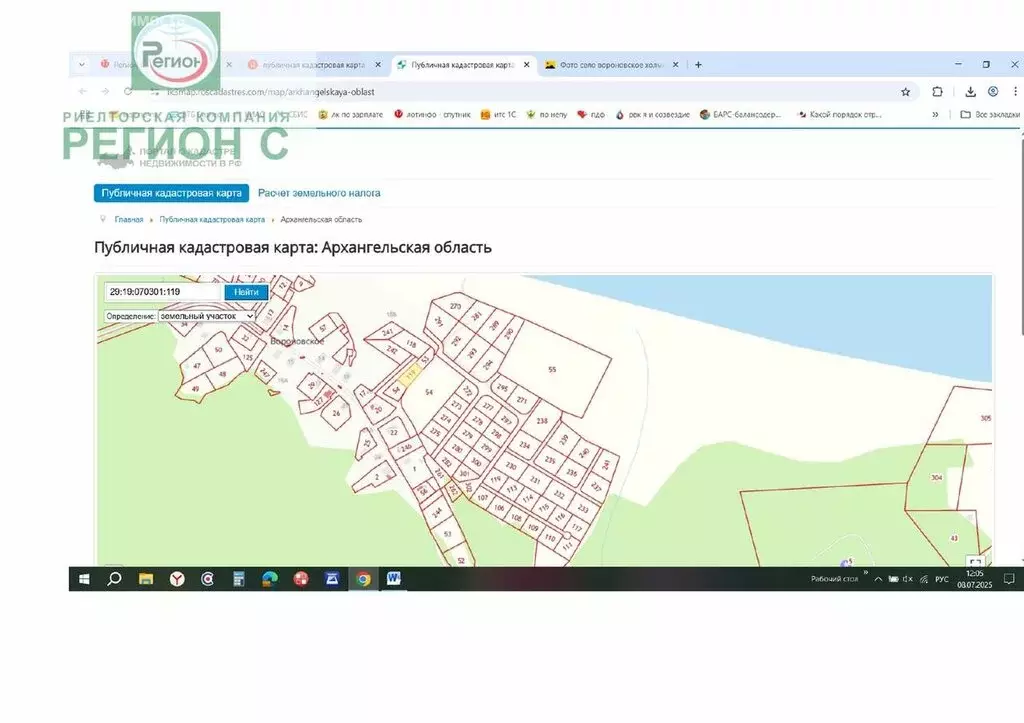Viewport: 1024px width, 723px height.
Task: Open the Публичная кадастровая карта page tab
Action: [171, 193]
